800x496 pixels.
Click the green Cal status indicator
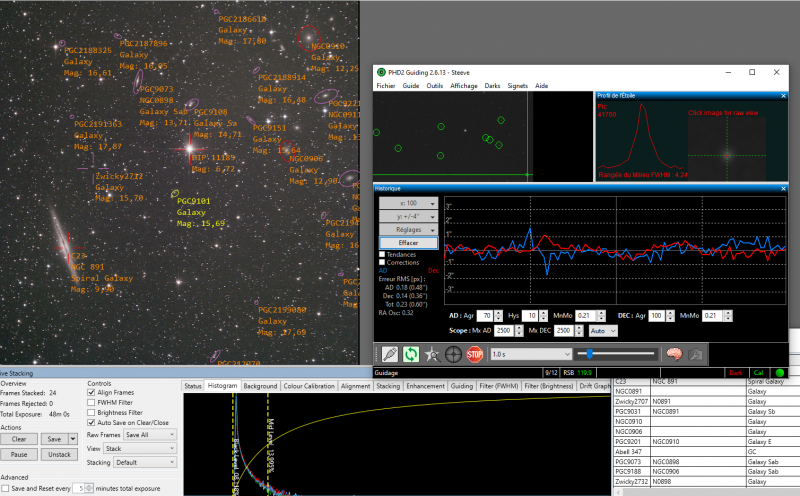point(758,373)
